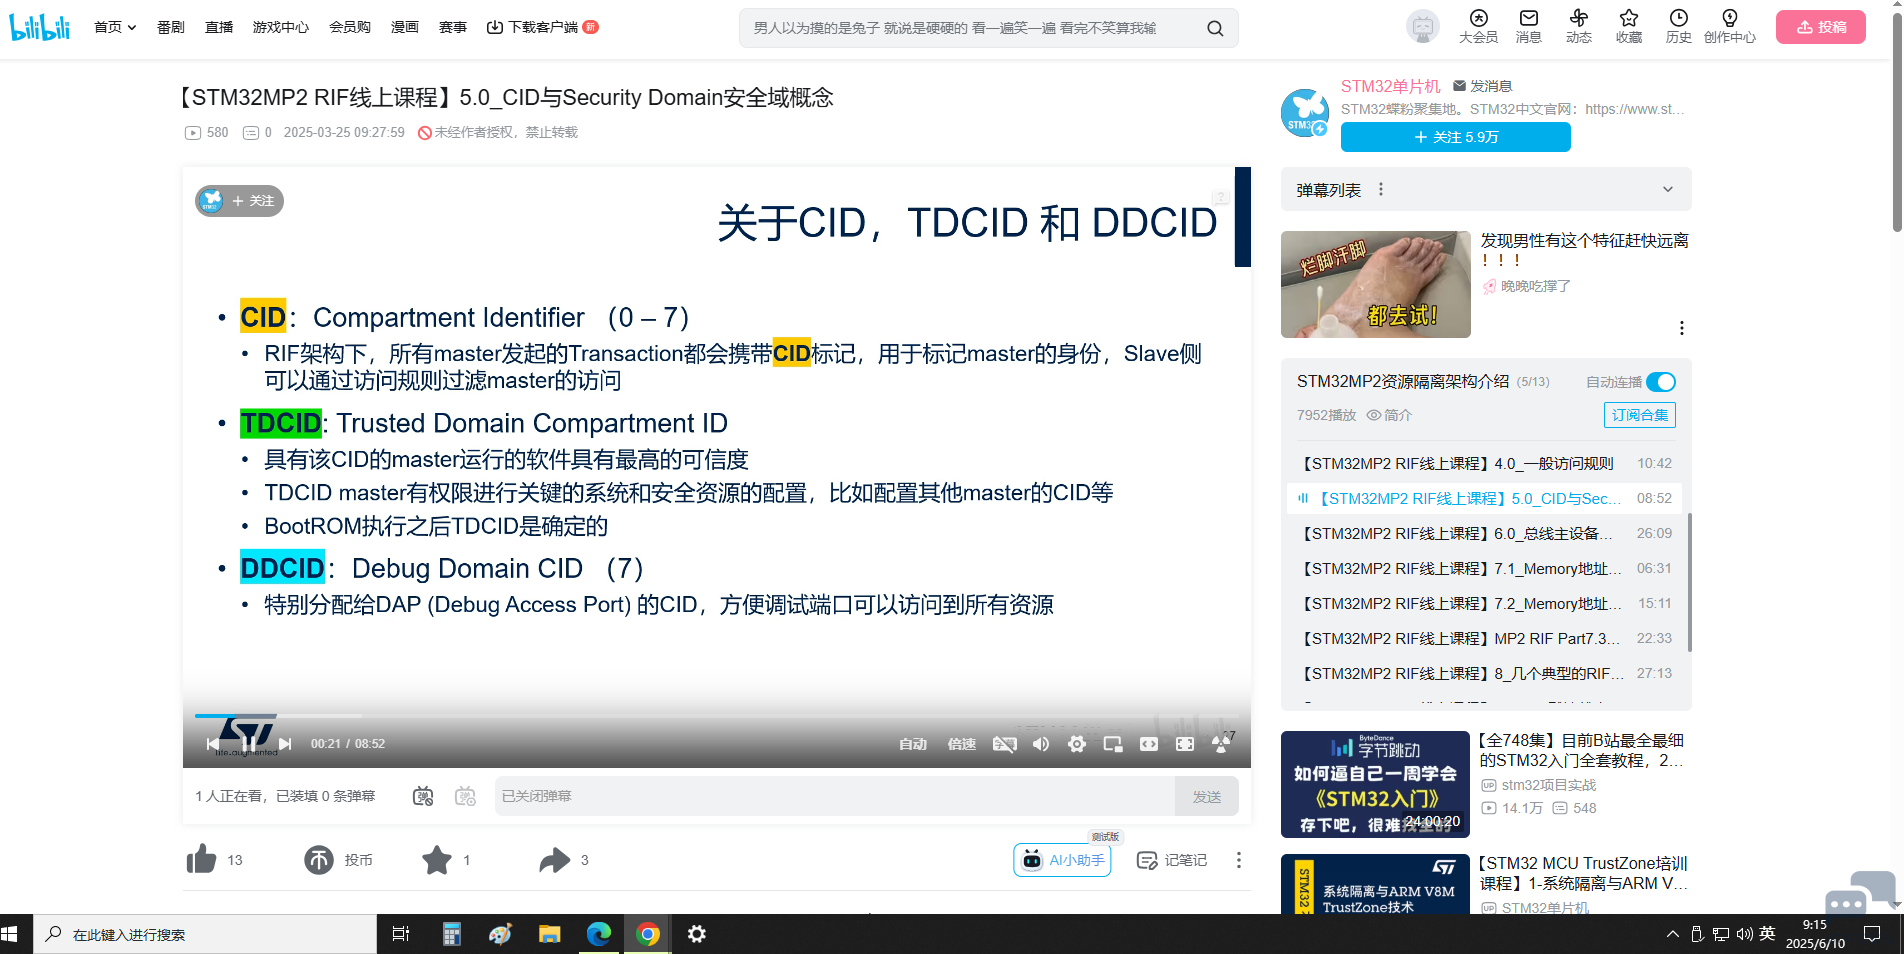Mute the video volume
This screenshot has height=954, width=1904.
point(1041,743)
